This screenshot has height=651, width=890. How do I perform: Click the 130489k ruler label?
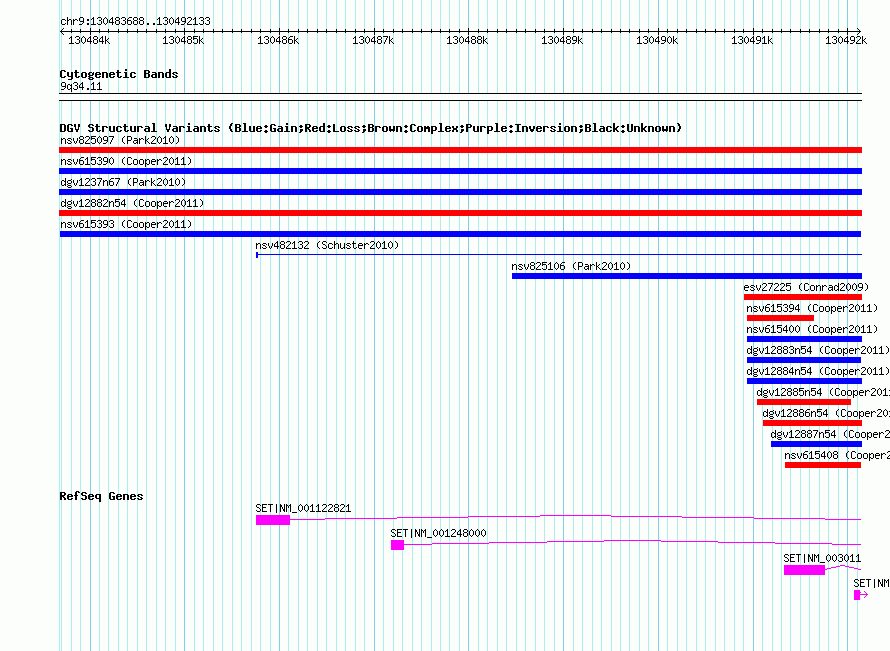click(x=562, y=40)
